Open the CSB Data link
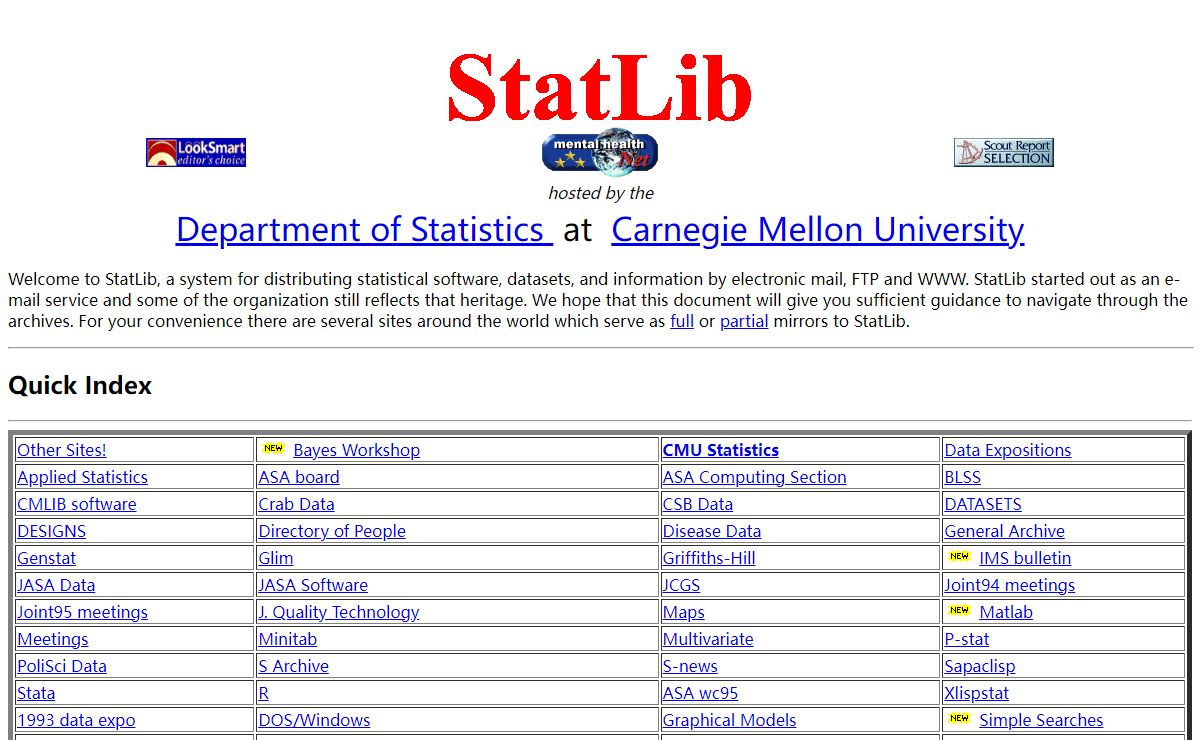The width and height of the screenshot is (1200, 740). pos(698,504)
